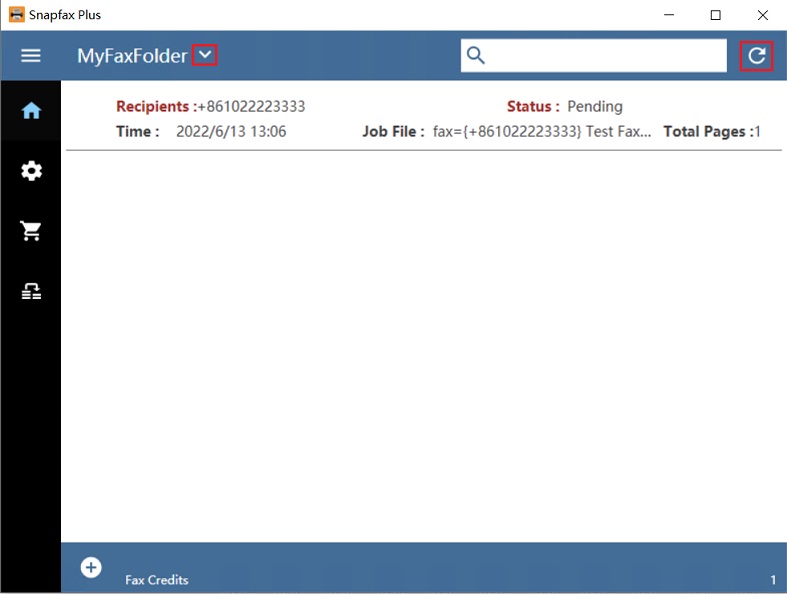Click the fax credits count at bottom right
Image resolution: width=787 pixels, height=594 pixels.
(772, 580)
